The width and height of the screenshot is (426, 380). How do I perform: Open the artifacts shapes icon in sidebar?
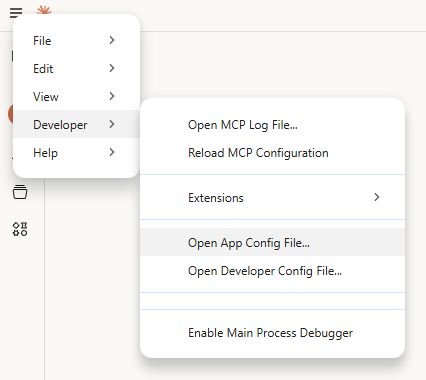pyautogui.click(x=20, y=229)
